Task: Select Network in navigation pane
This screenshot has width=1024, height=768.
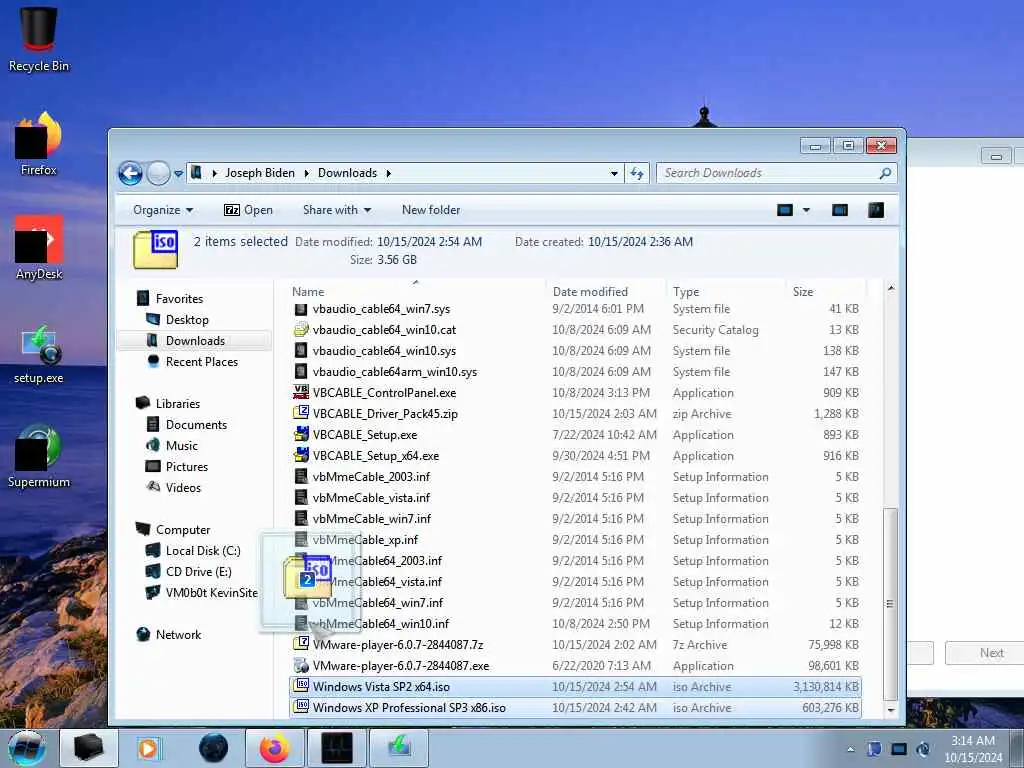Action: pyautogui.click(x=178, y=634)
